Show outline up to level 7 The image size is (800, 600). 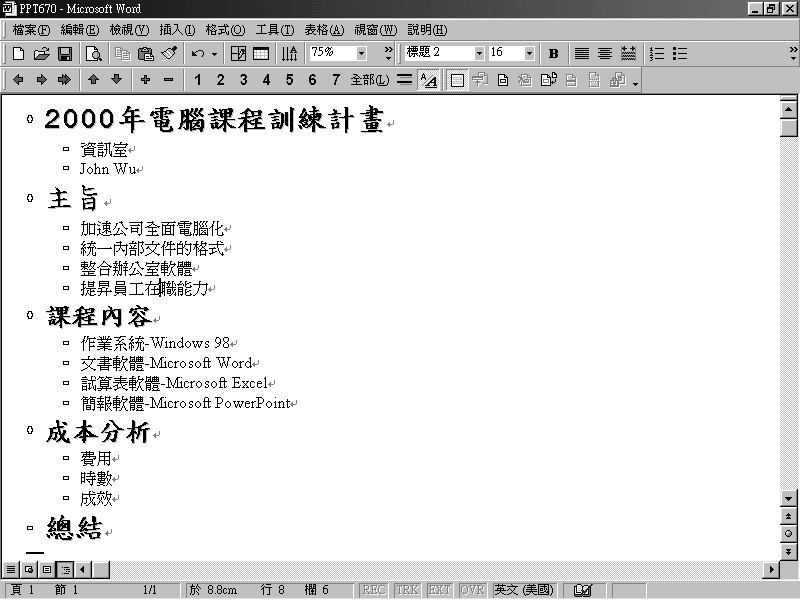(336, 80)
